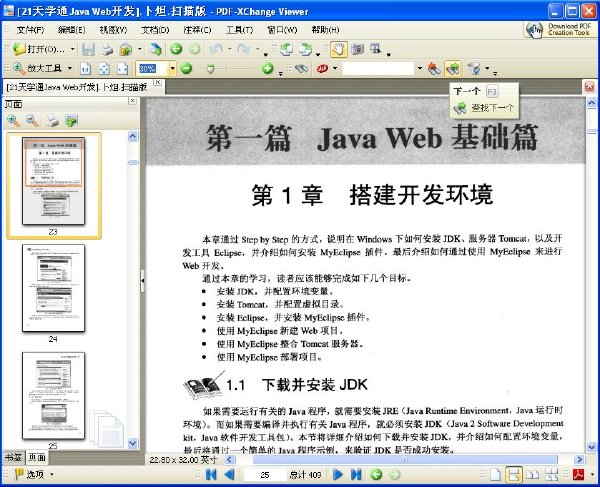
Task: Click the rotate clockwise icon
Action: click(x=305, y=49)
